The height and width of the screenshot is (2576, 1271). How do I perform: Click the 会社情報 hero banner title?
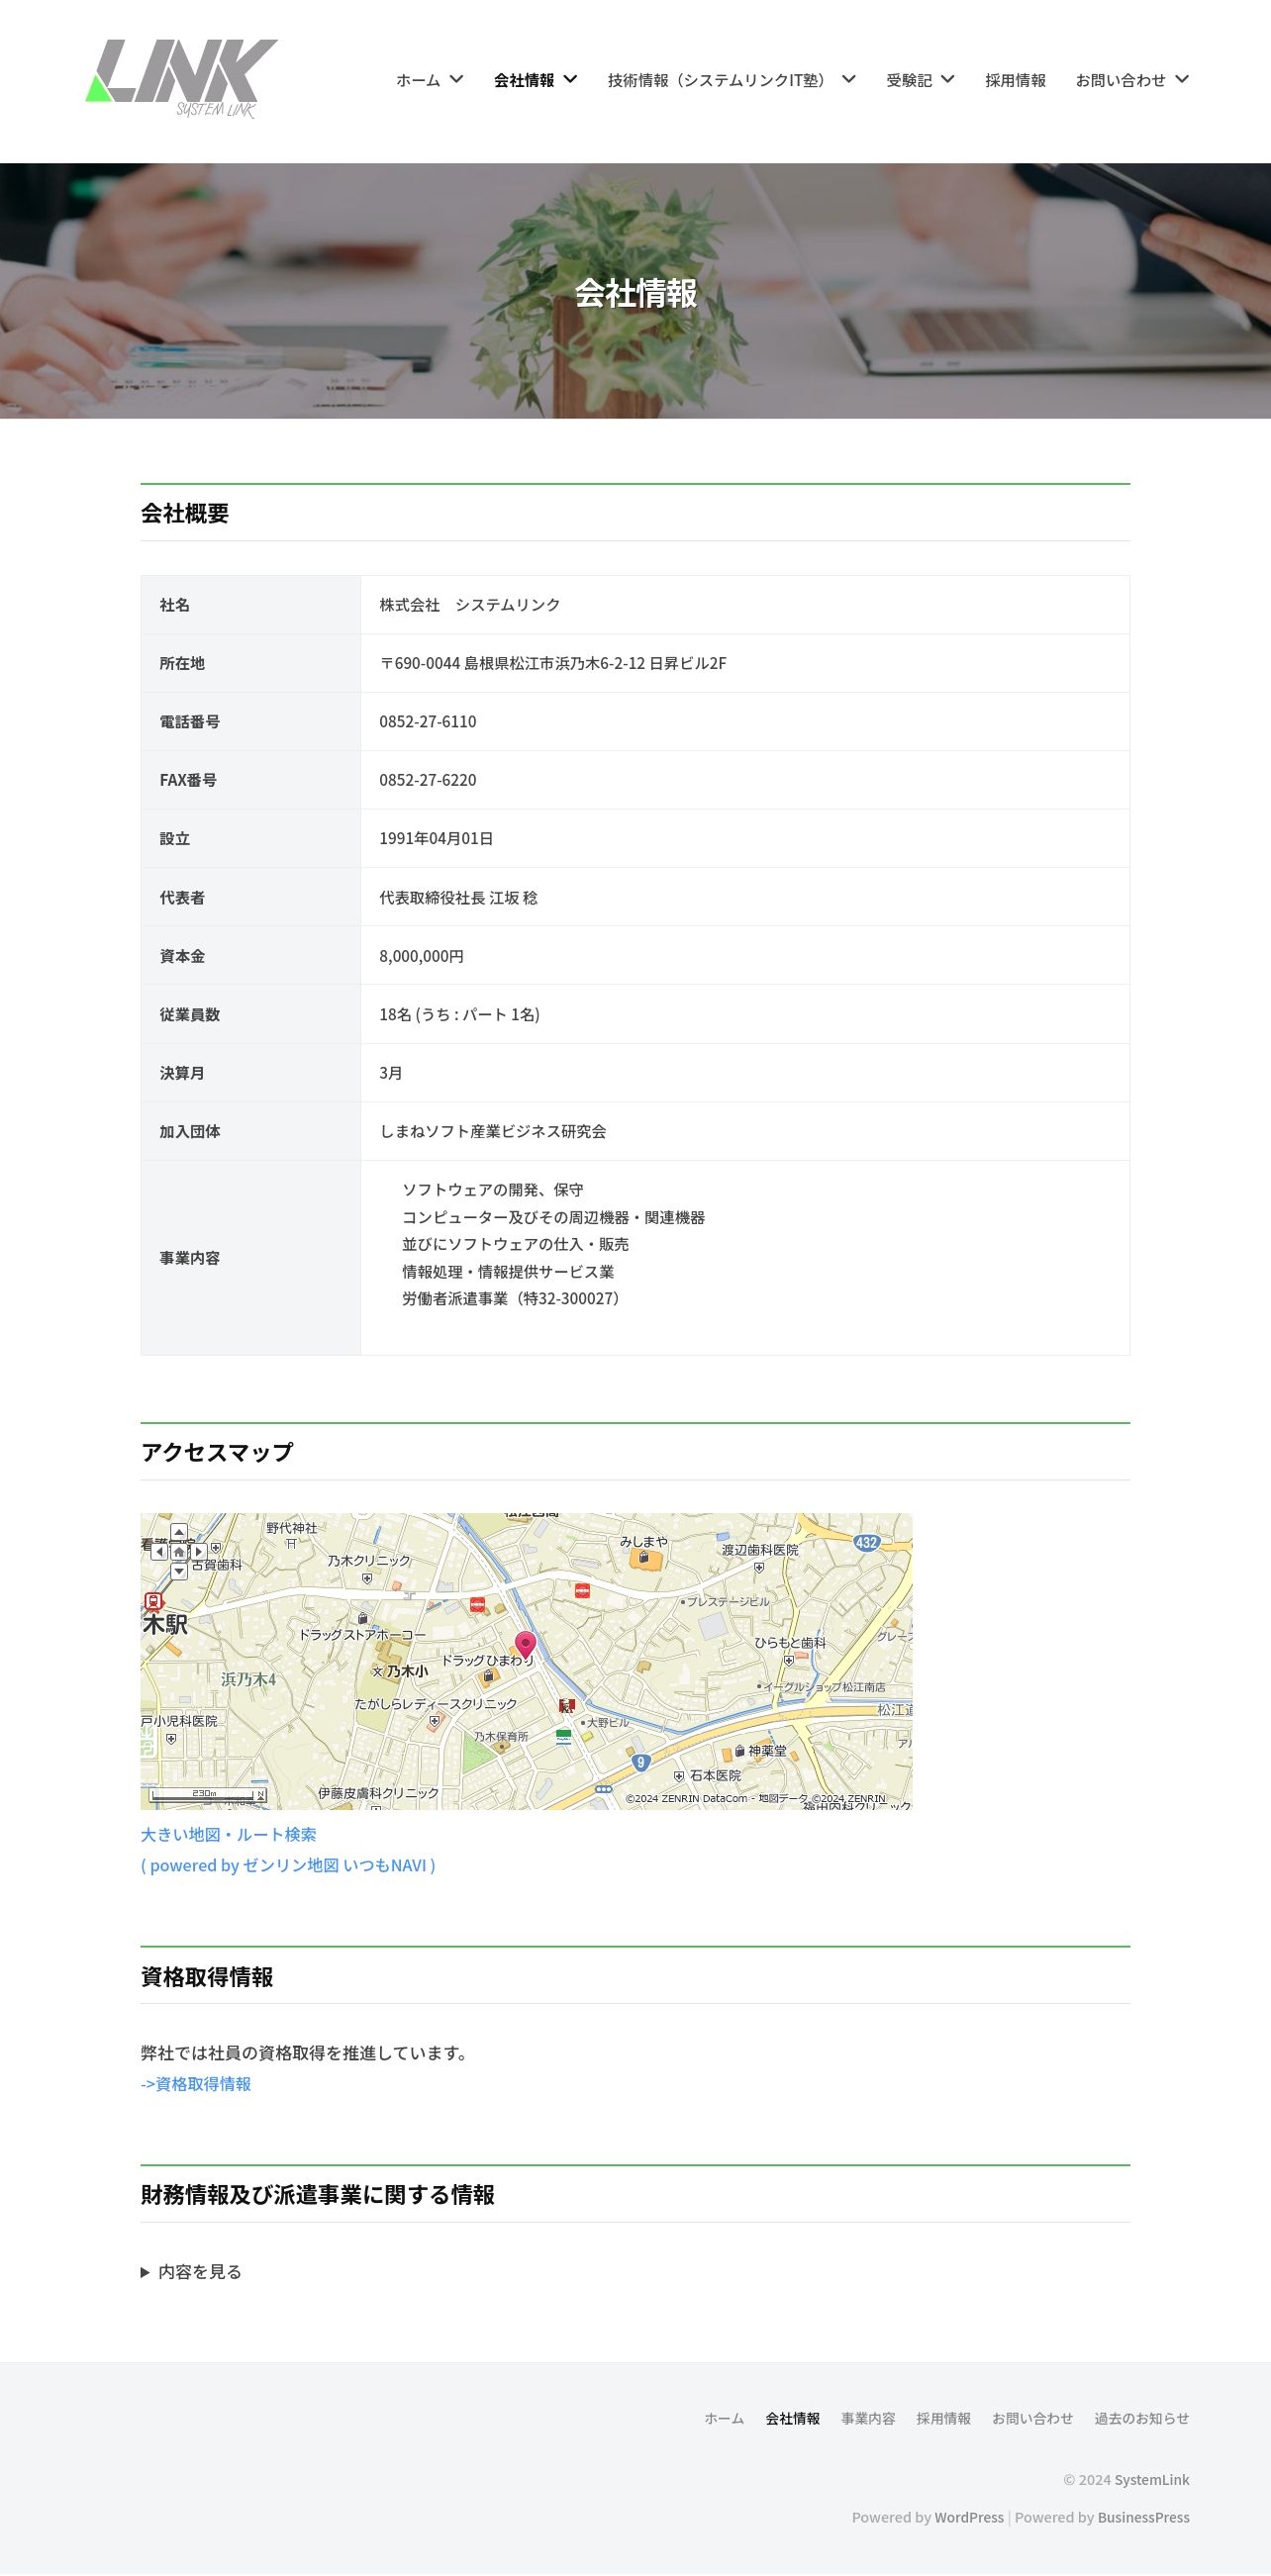[636, 293]
